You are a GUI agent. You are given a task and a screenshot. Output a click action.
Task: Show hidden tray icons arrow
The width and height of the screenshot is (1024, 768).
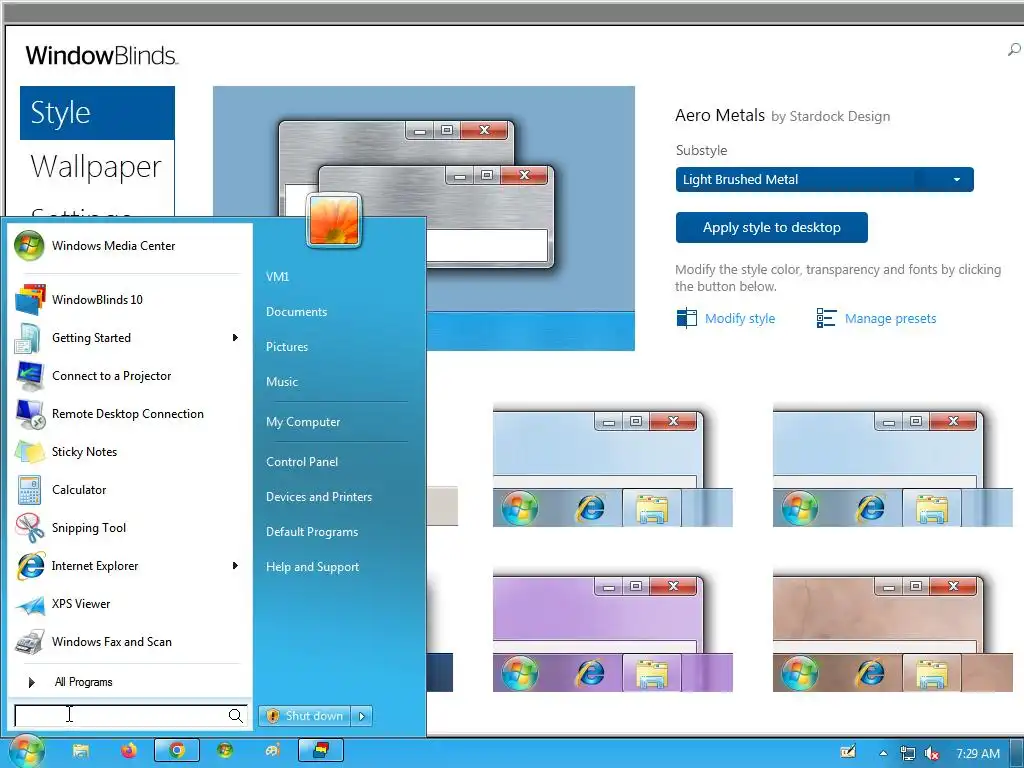(x=884, y=754)
